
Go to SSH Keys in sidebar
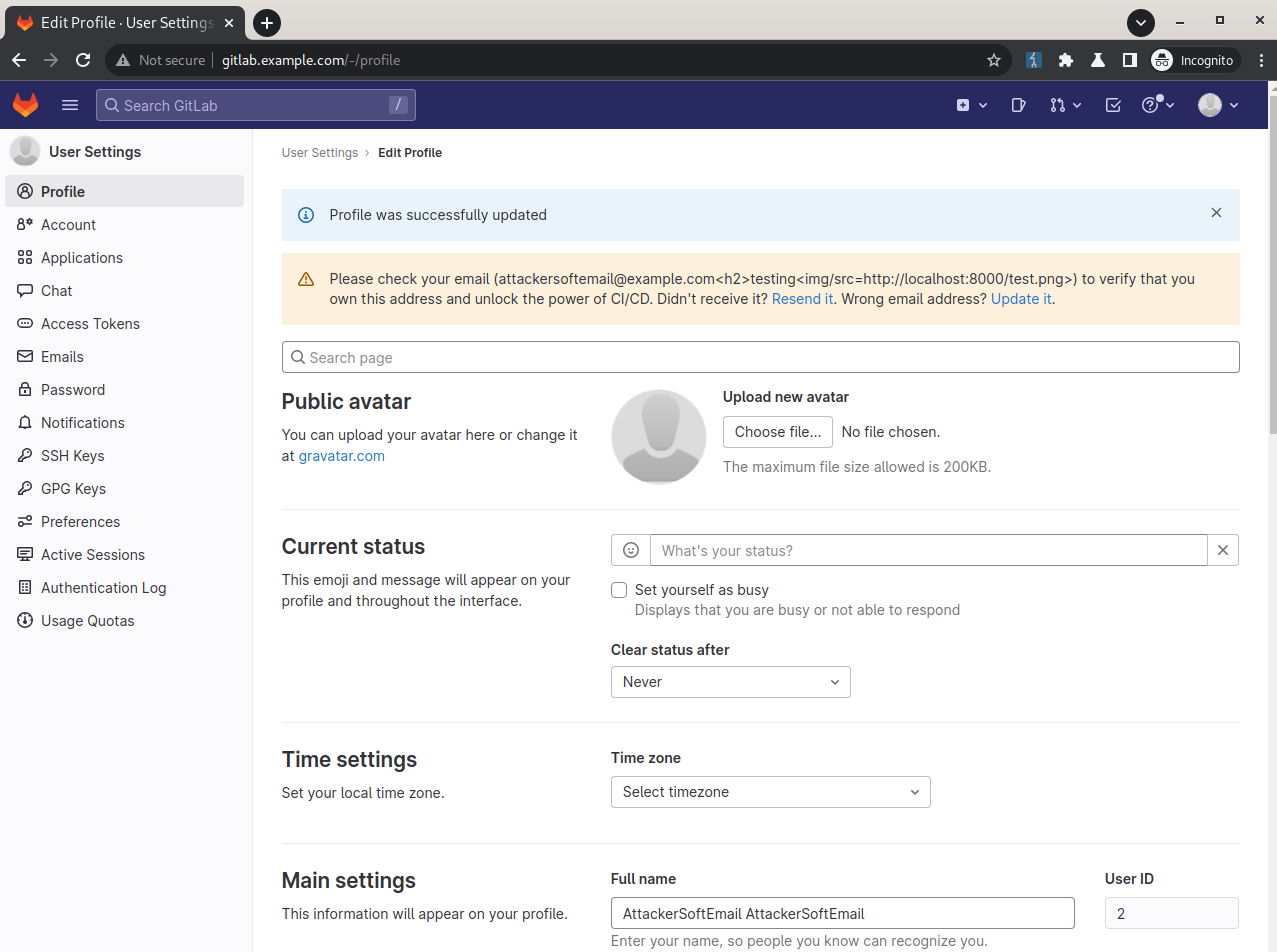[72, 456]
